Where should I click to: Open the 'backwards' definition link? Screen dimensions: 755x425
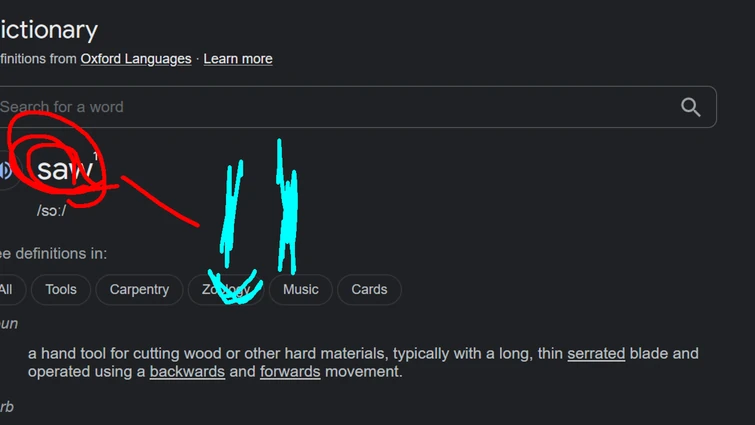tap(187, 371)
